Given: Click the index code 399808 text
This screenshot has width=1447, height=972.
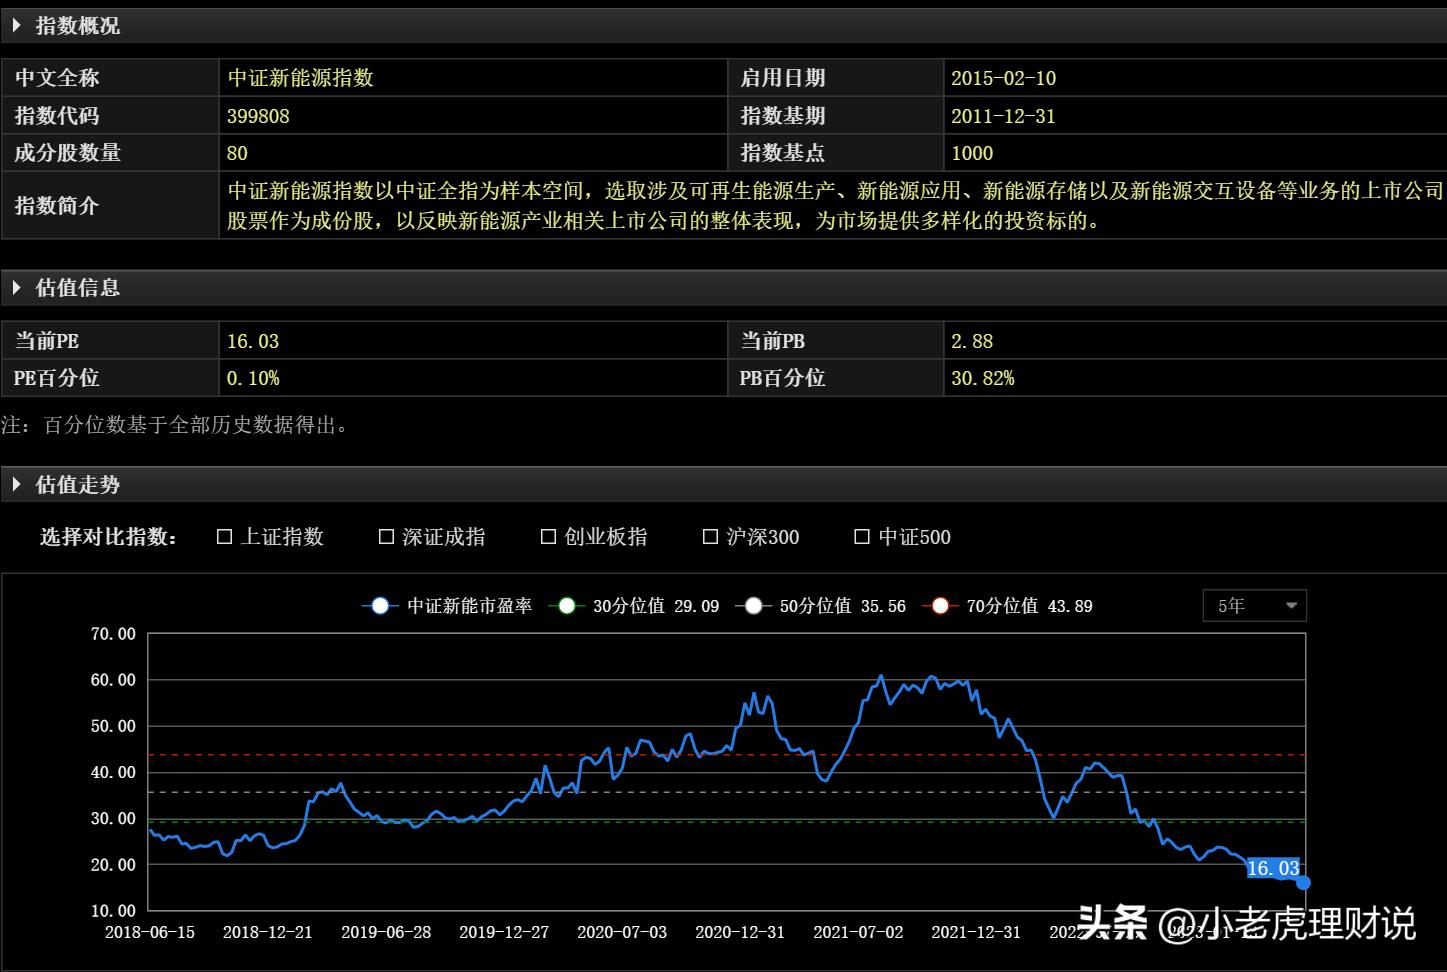Looking at the screenshot, I should point(258,115).
